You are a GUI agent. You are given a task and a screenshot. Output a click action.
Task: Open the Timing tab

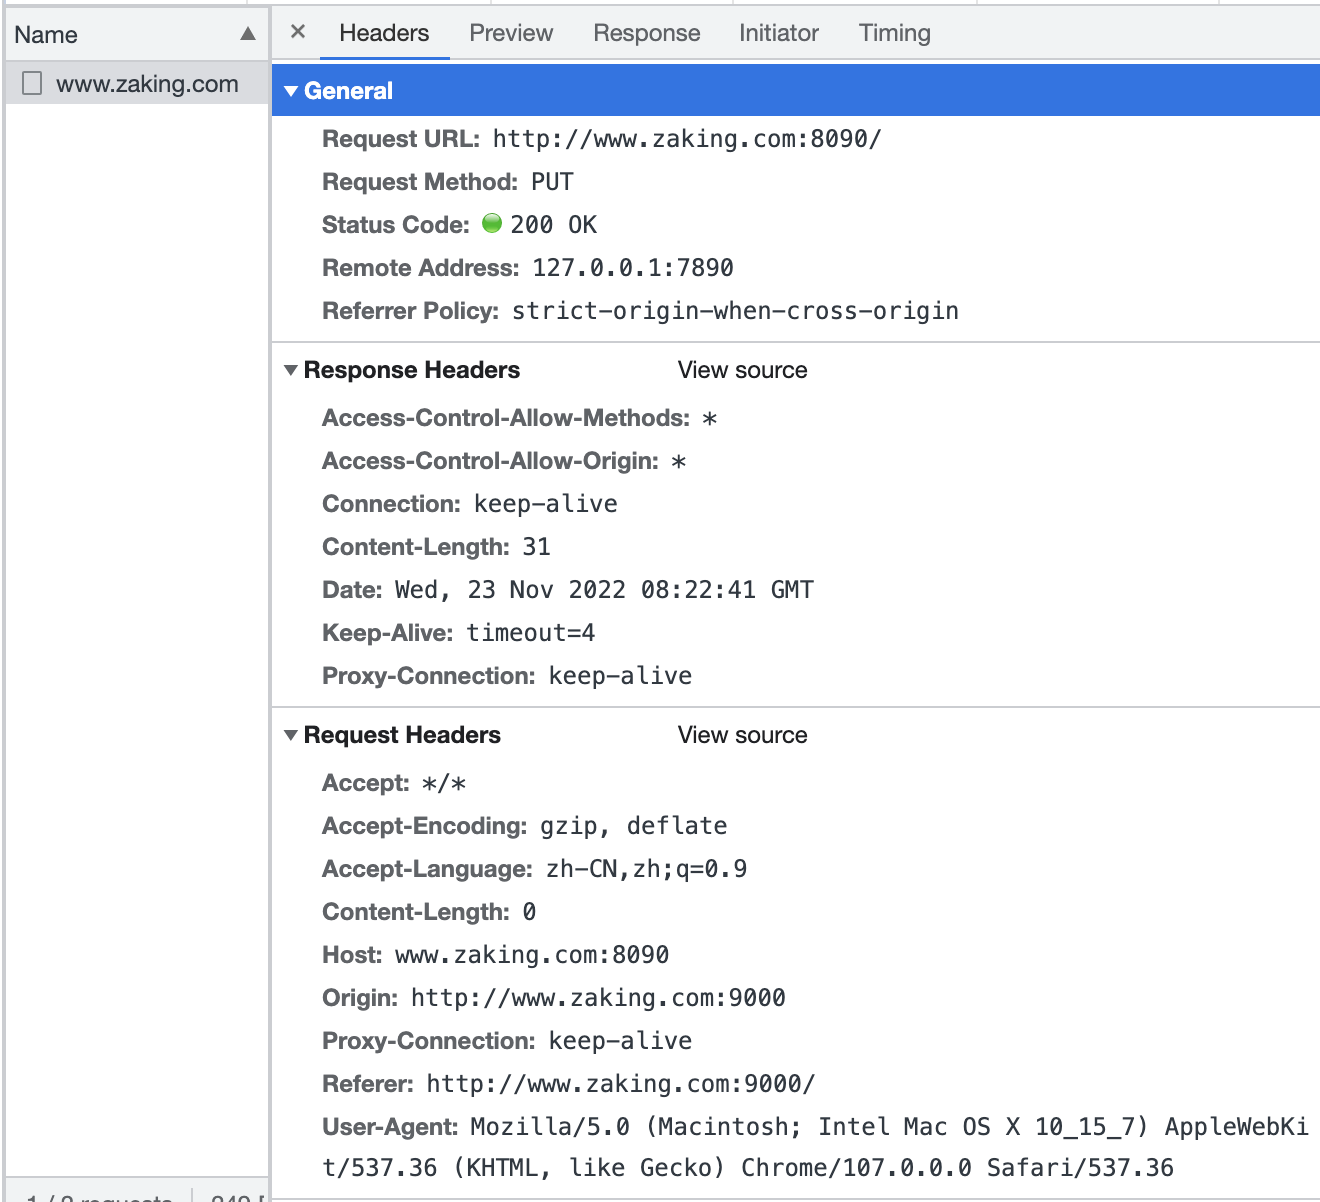tap(895, 33)
